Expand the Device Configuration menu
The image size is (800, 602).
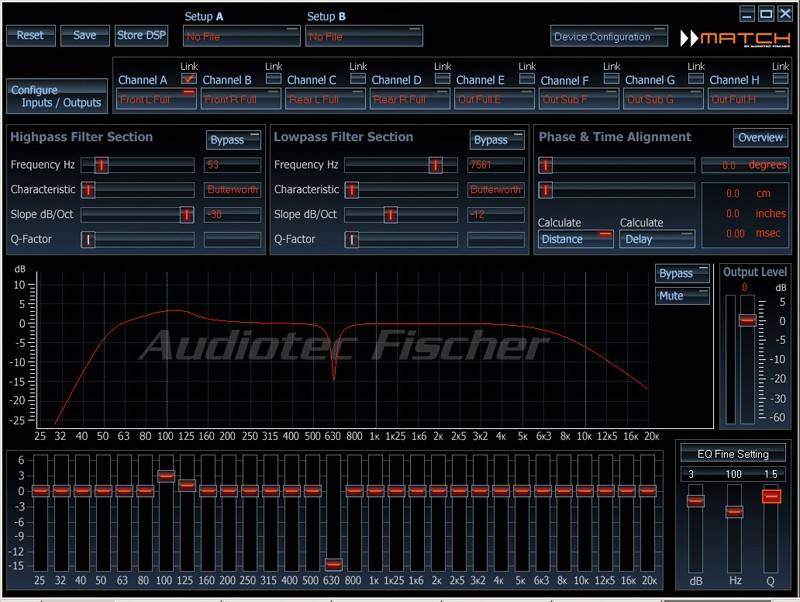point(609,36)
